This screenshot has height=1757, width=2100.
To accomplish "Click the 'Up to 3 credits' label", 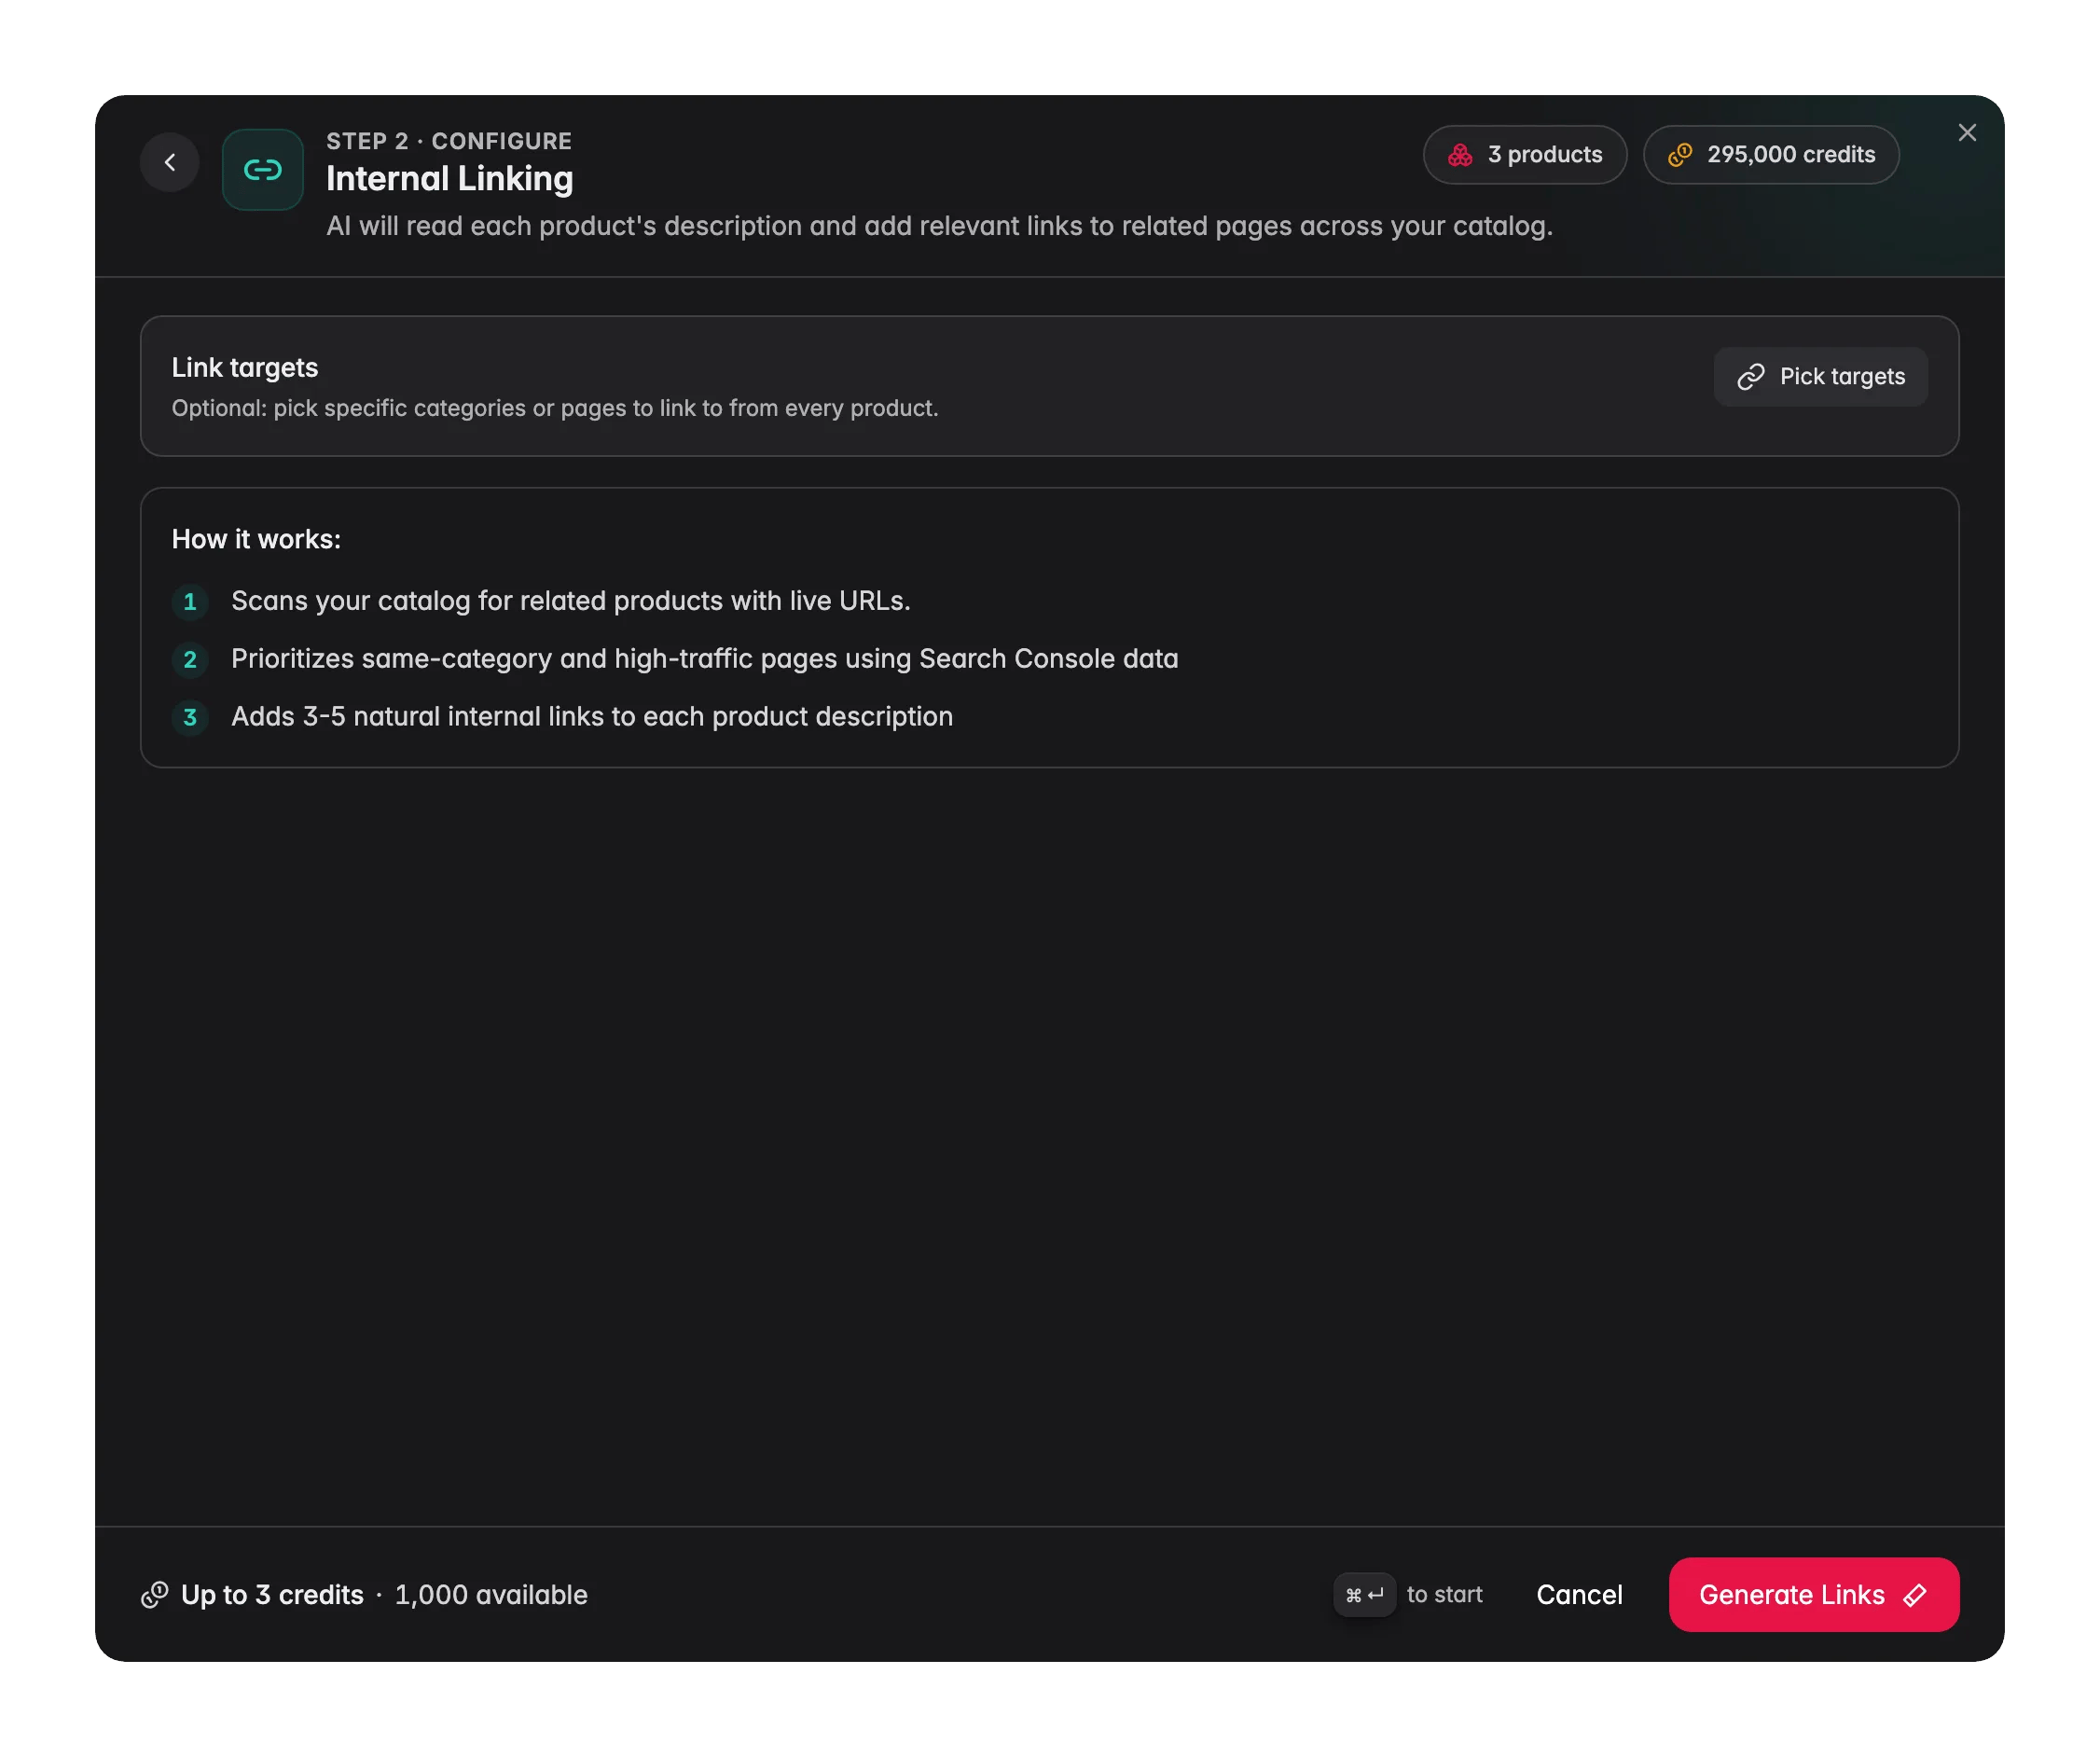I will [x=272, y=1595].
